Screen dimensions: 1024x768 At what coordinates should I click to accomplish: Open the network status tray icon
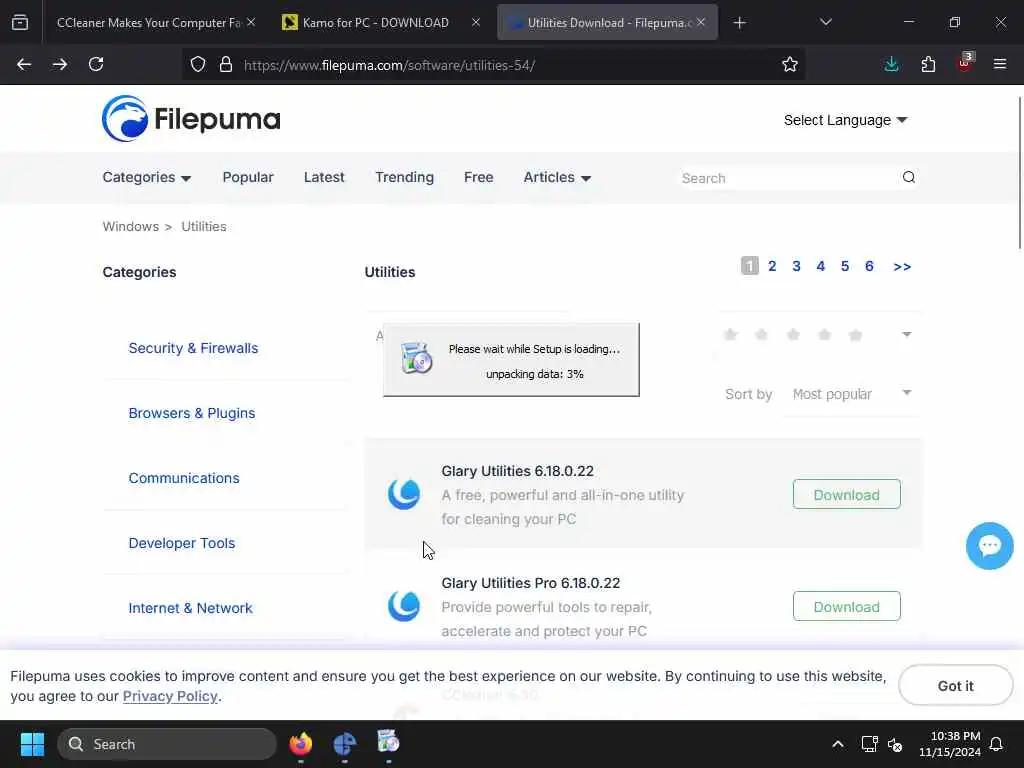pyautogui.click(x=869, y=744)
